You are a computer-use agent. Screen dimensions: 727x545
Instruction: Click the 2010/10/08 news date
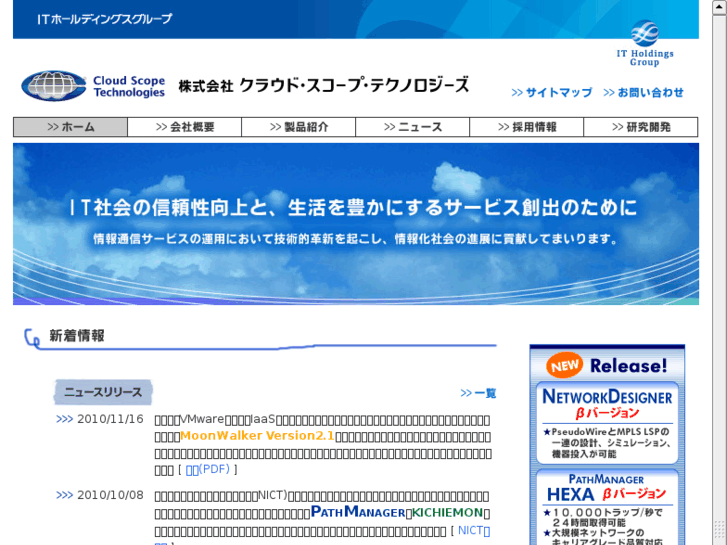(x=110, y=495)
